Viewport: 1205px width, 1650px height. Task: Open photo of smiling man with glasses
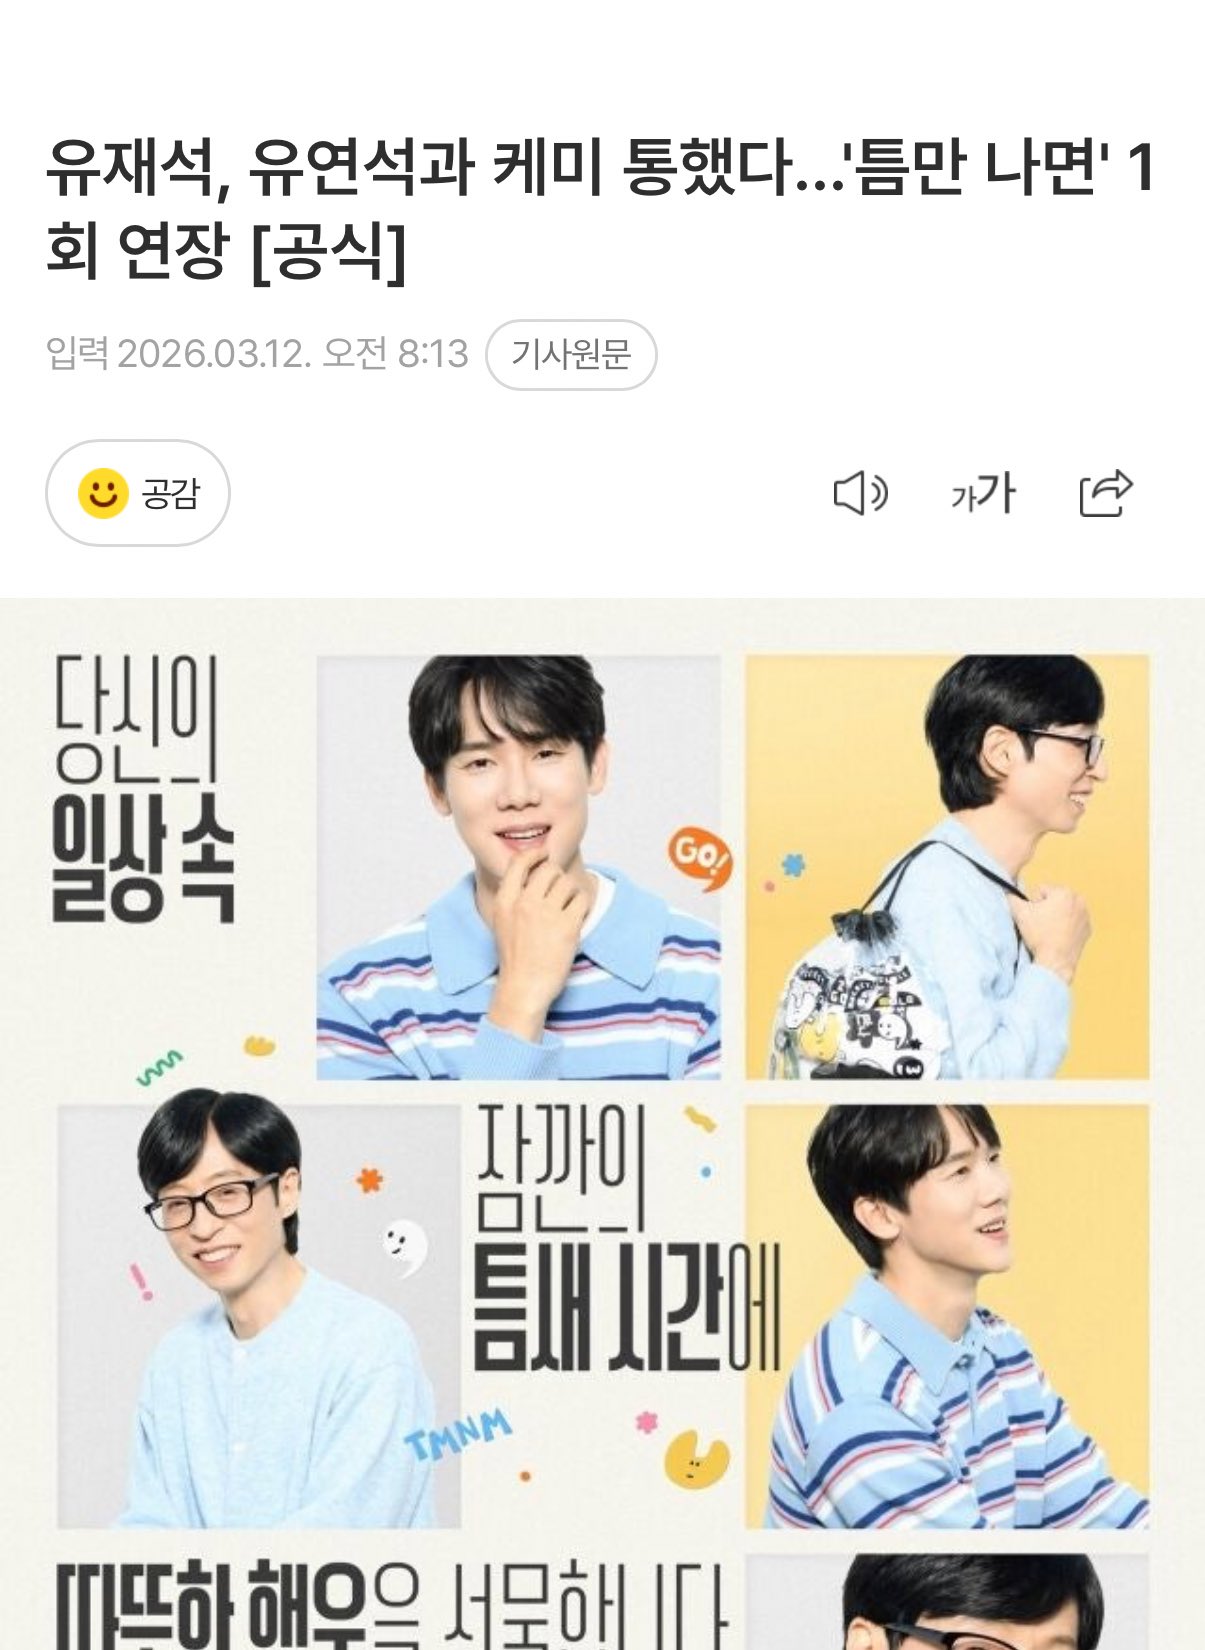258,1316
